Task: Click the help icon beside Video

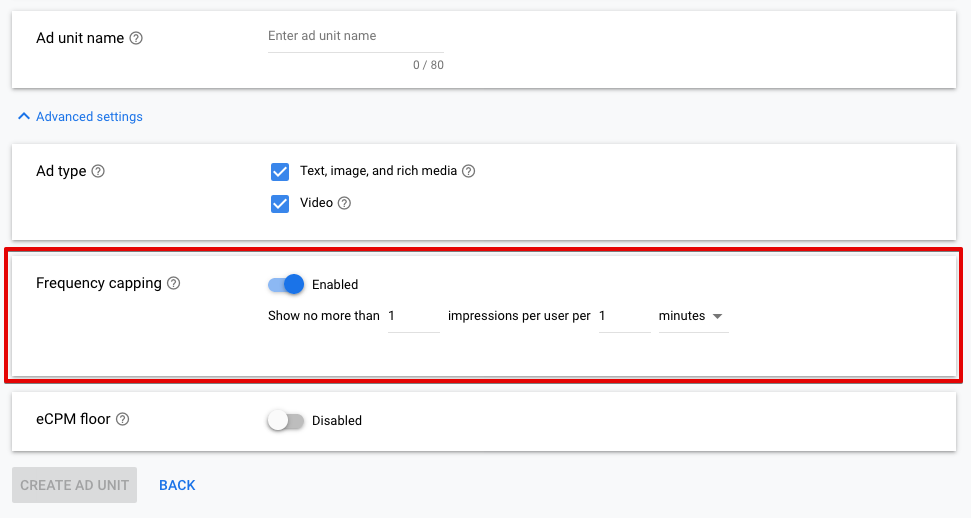Action: (x=345, y=203)
